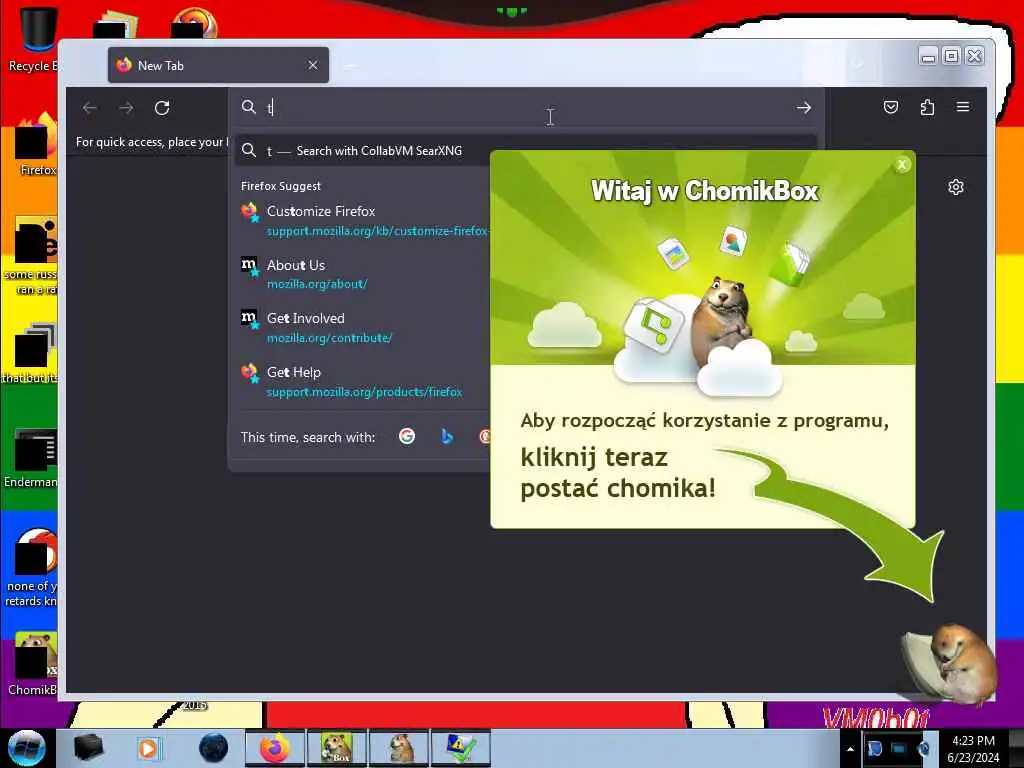Open new tab personalize gear icon
The width and height of the screenshot is (1024, 768).
pos(955,187)
